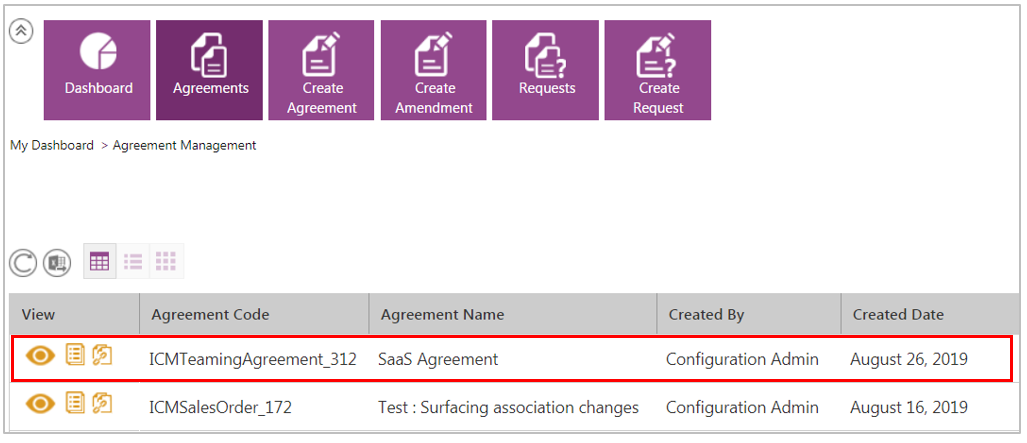Refresh the agreements list
Image resolution: width=1027 pixels, height=443 pixels.
pyautogui.click(x=23, y=263)
